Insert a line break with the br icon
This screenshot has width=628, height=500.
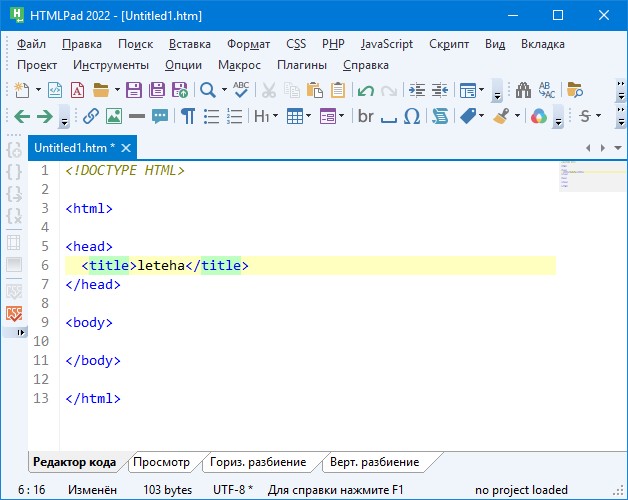[x=365, y=116]
